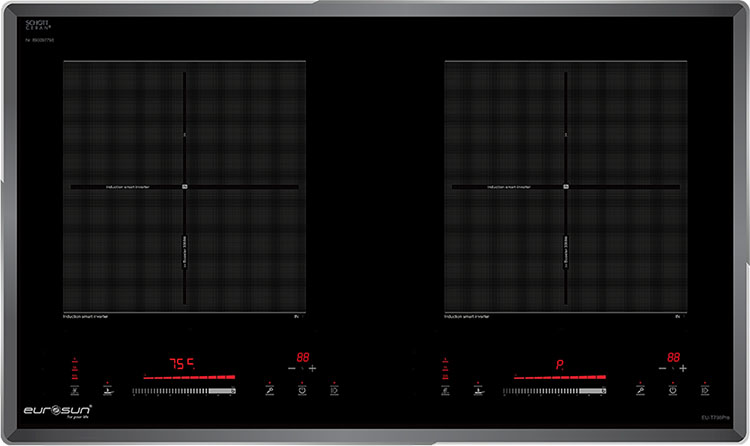Tap the right zone's key-shaped lock icon
The width and height of the screenshot is (750, 446).
pos(640,391)
